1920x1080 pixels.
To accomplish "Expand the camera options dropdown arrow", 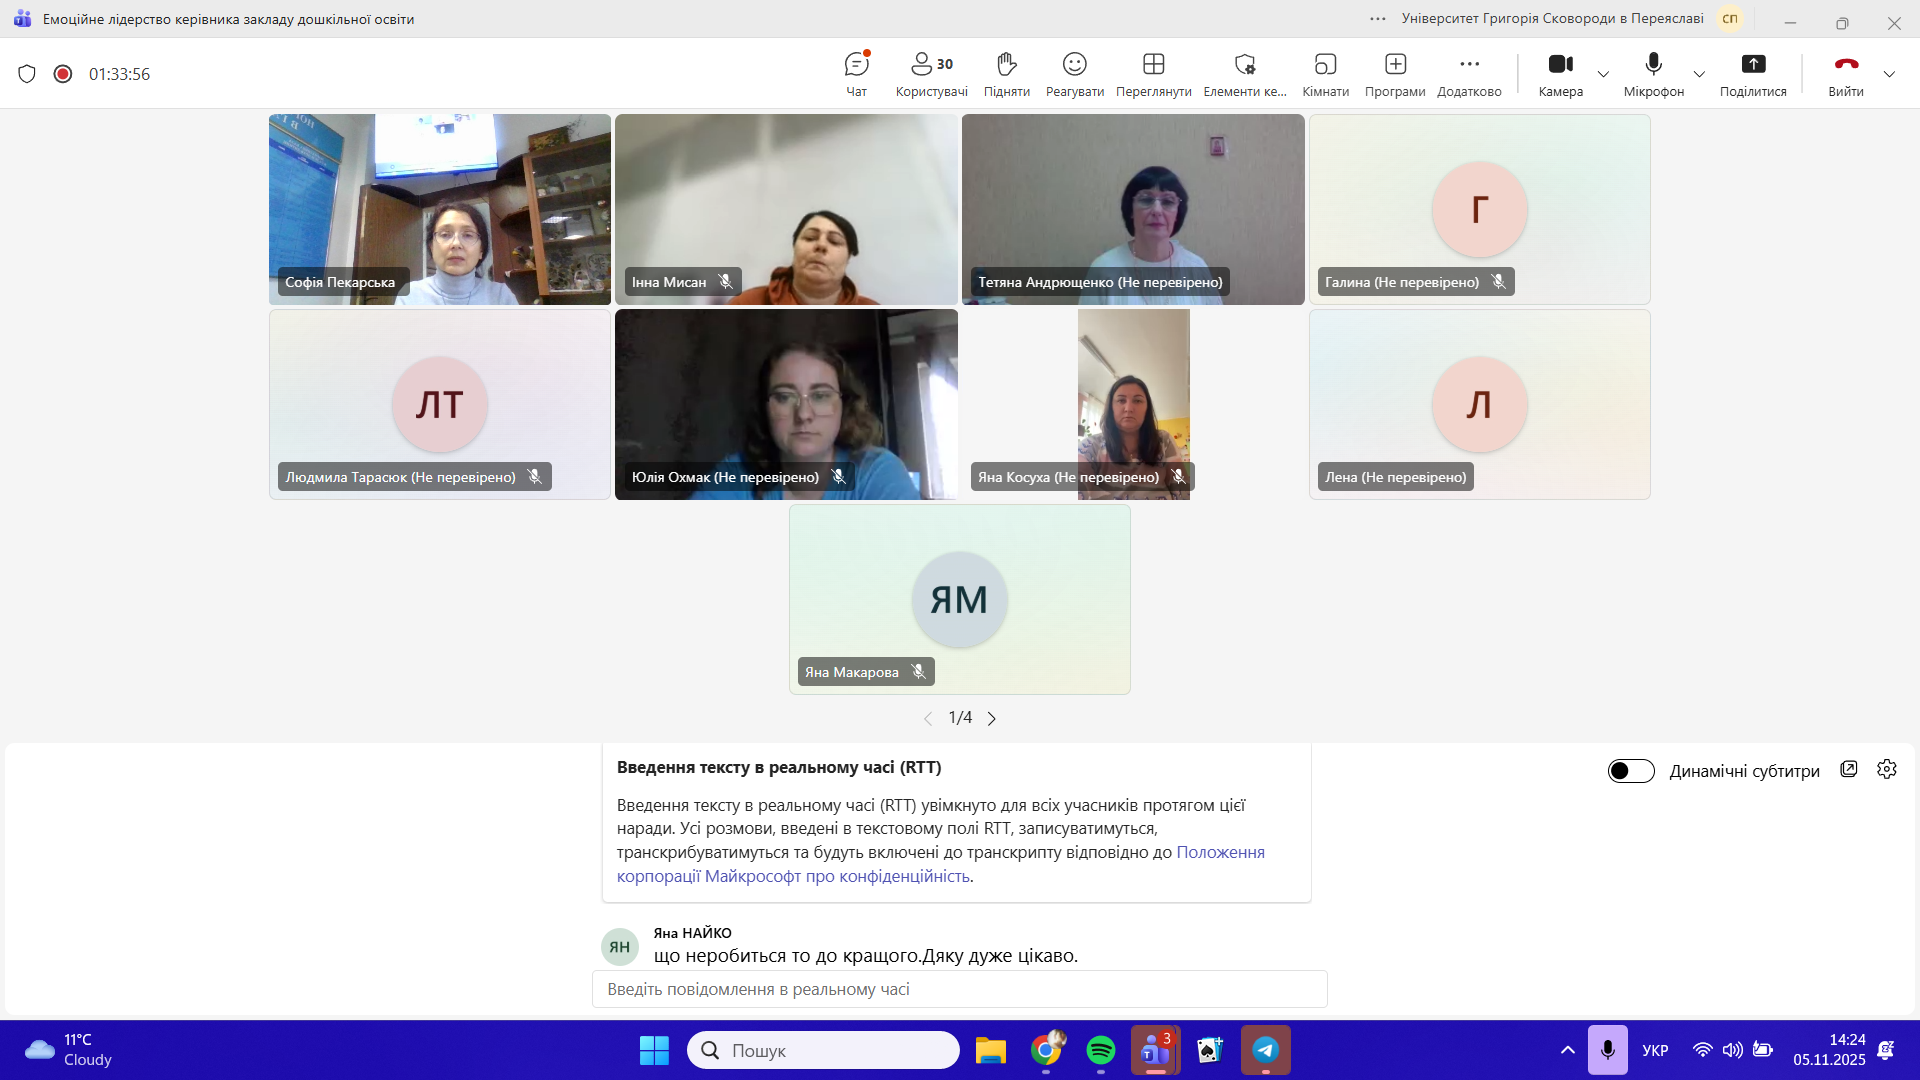I will pos(1603,74).
